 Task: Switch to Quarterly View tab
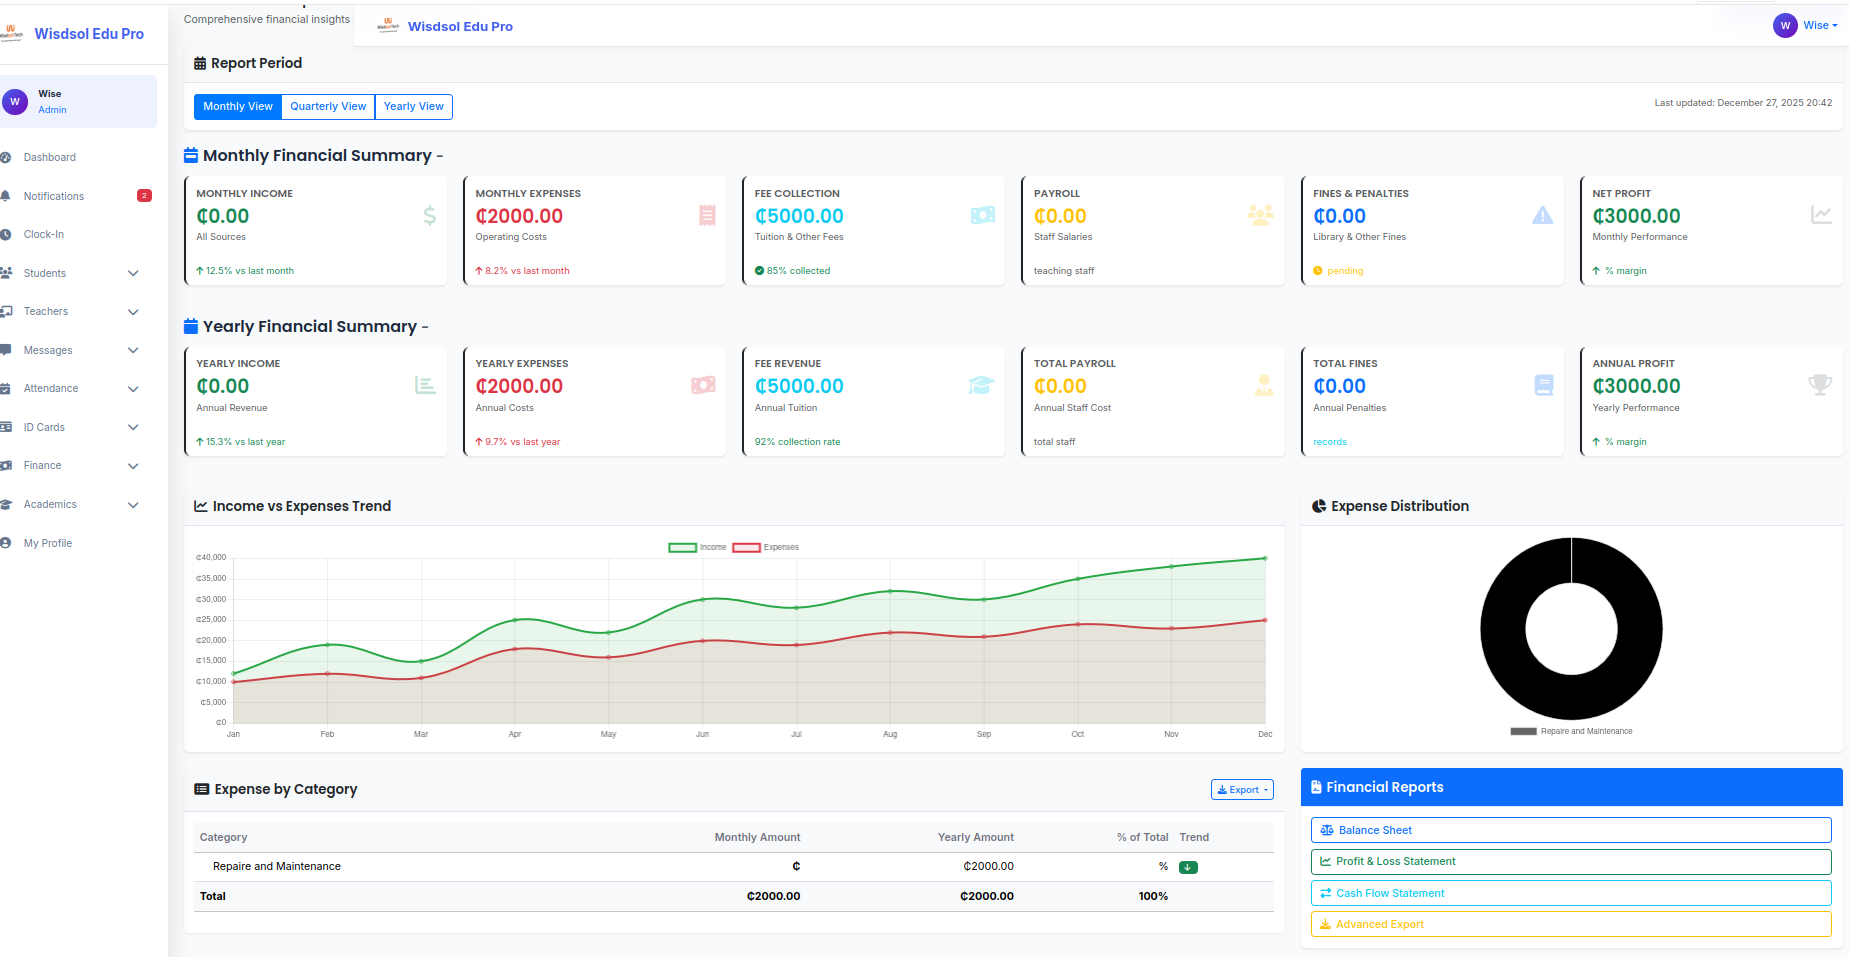pyautogui.click(x=328, y=107)
